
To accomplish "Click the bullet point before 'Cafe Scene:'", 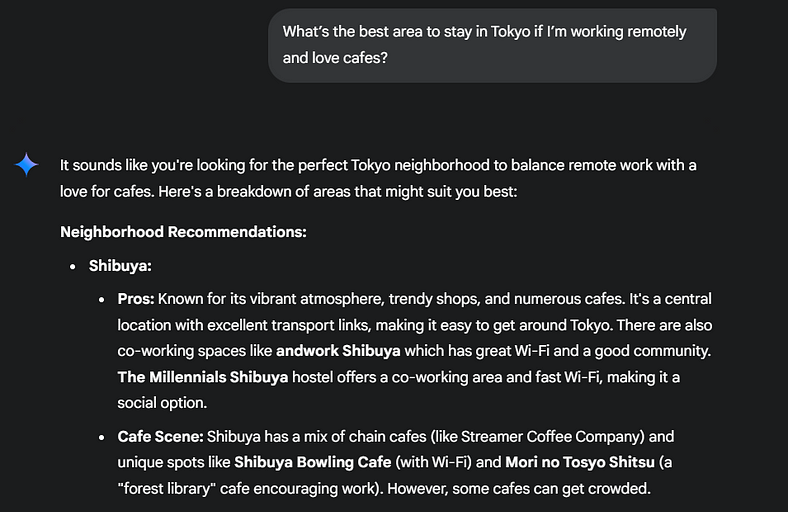I will tap(102, 438).
